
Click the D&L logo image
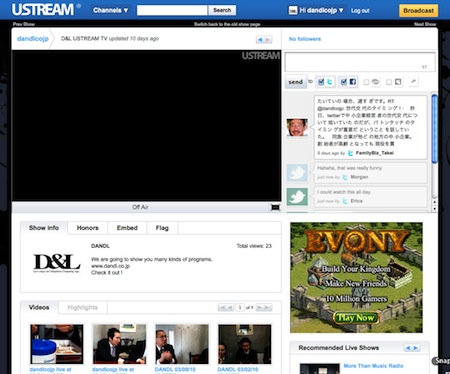click(57, 263)
